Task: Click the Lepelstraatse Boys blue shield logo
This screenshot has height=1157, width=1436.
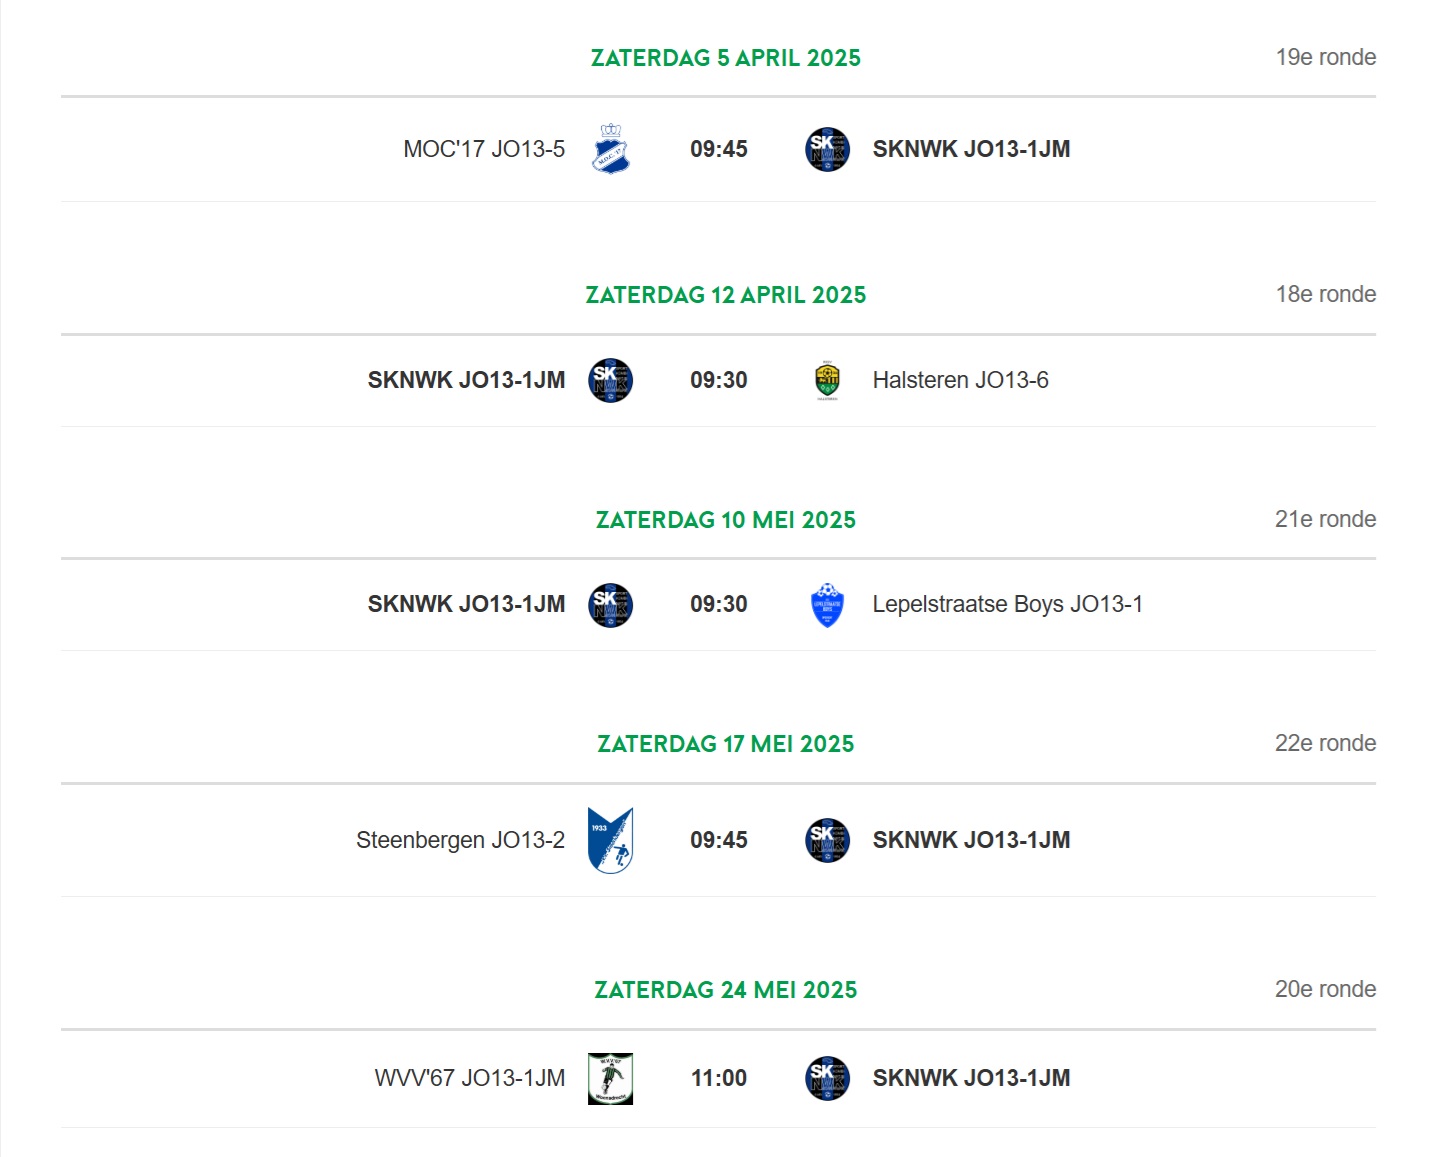Action: 827,604
